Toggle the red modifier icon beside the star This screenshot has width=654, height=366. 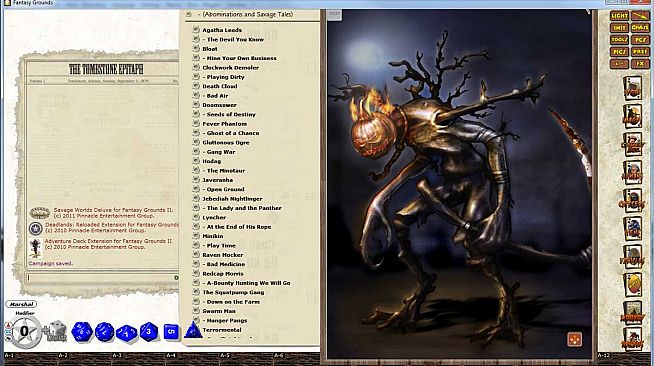[8, 326]
